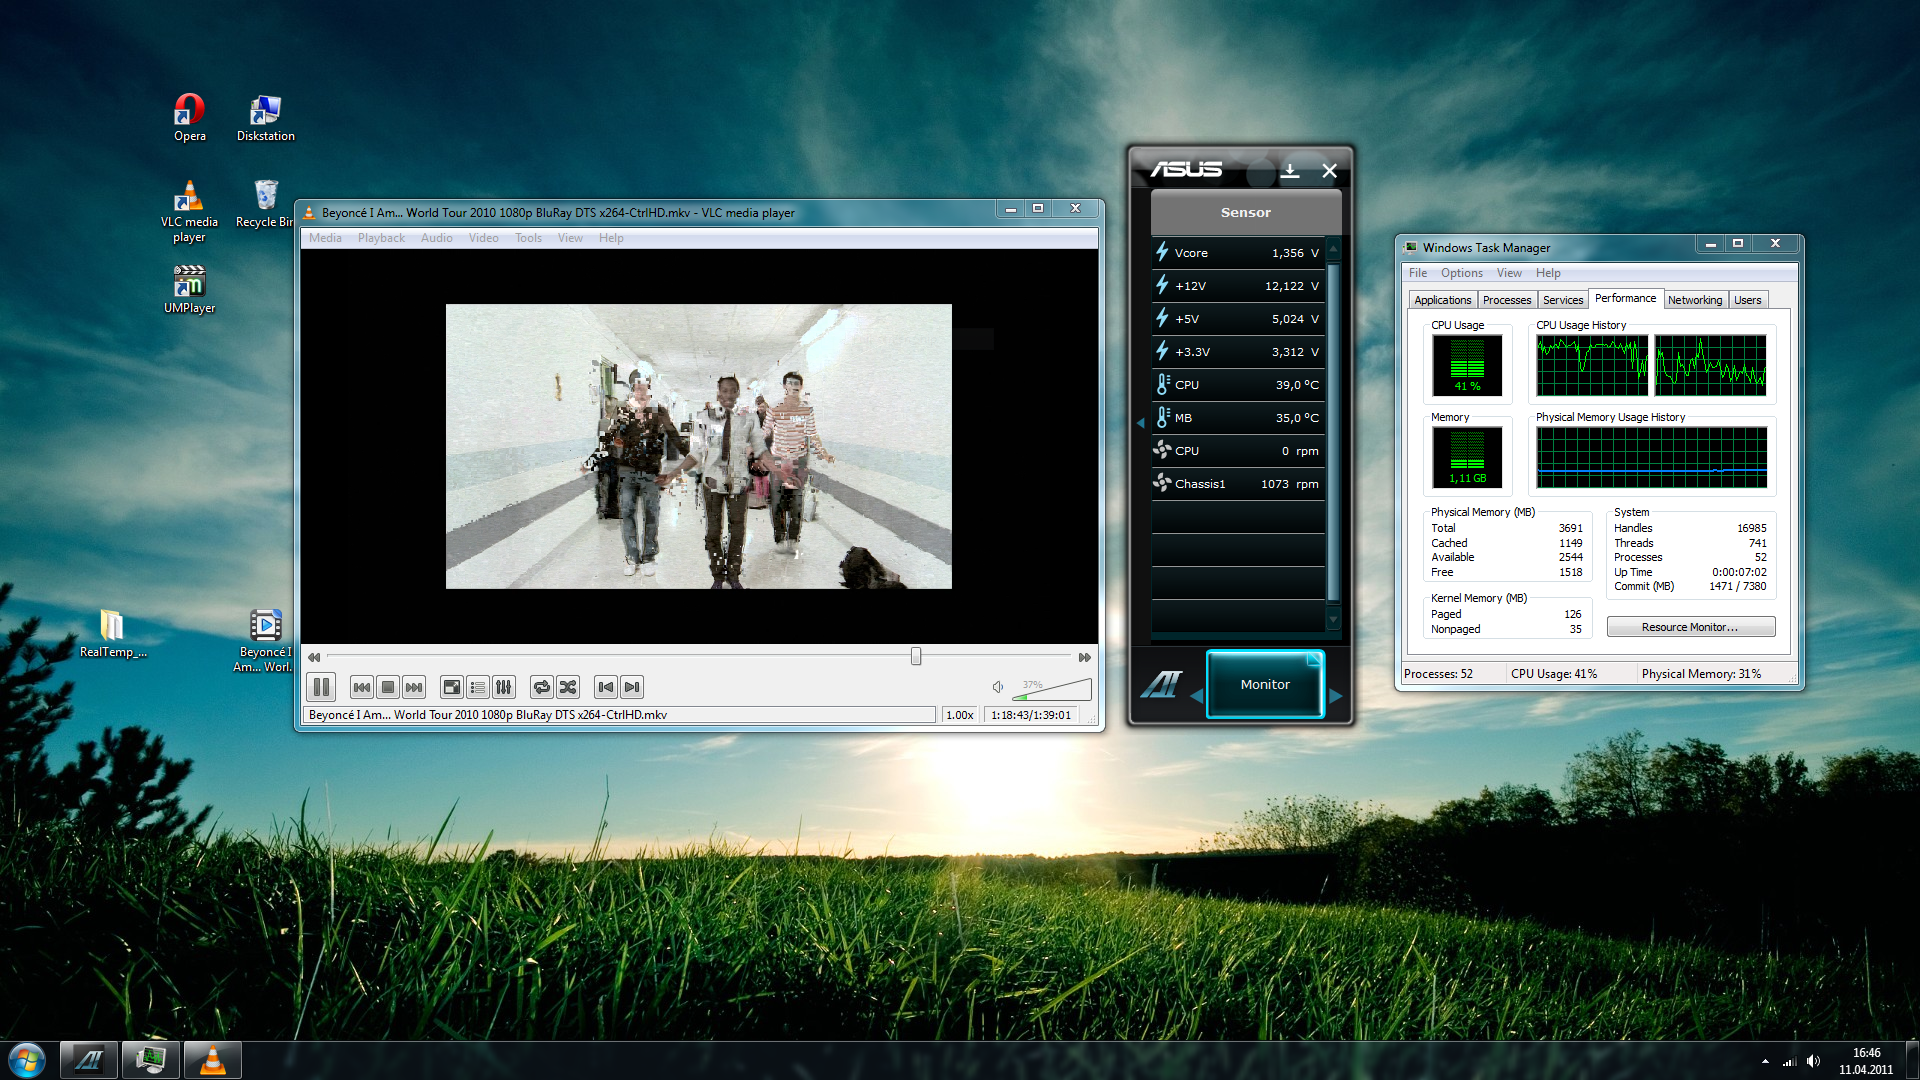Open Task Manager Options menu
The height and width of the screenshot is (1080, 1920).
click(x=1462, y=273)
